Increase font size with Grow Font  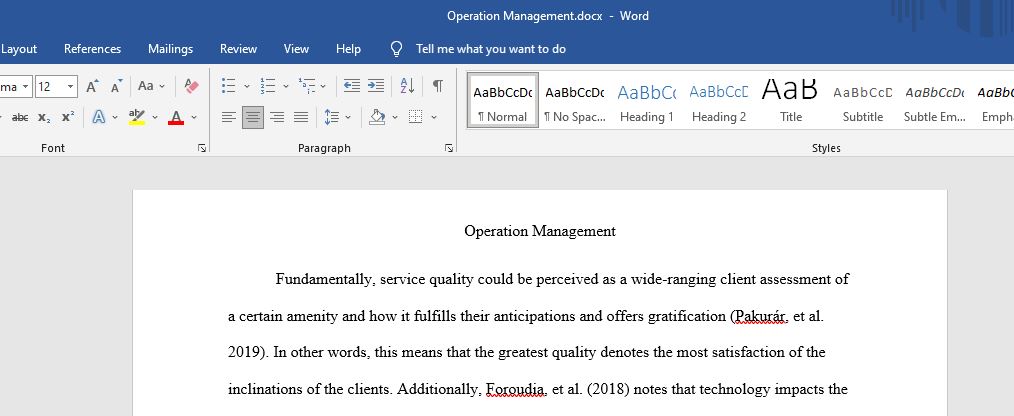point(92,86)
